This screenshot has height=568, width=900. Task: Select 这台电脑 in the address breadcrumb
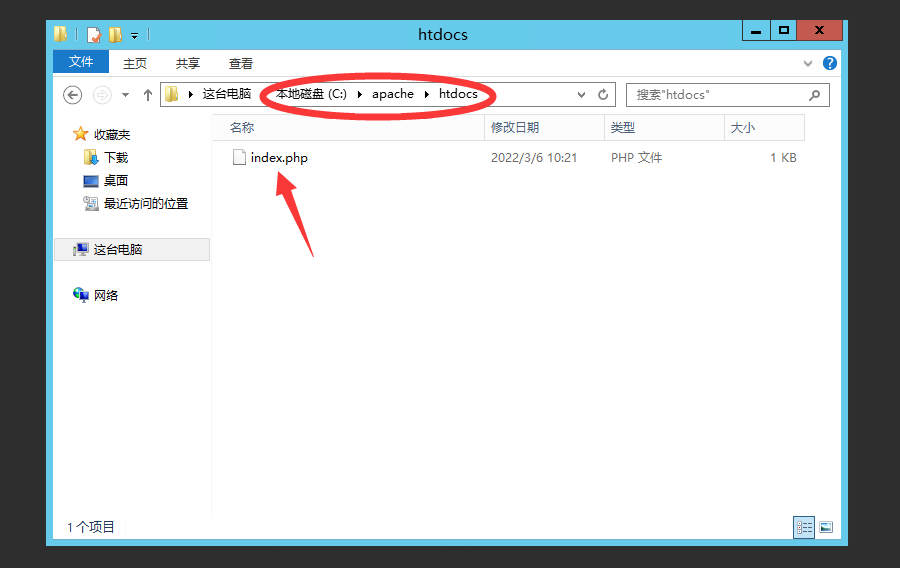tap(227, 94)
